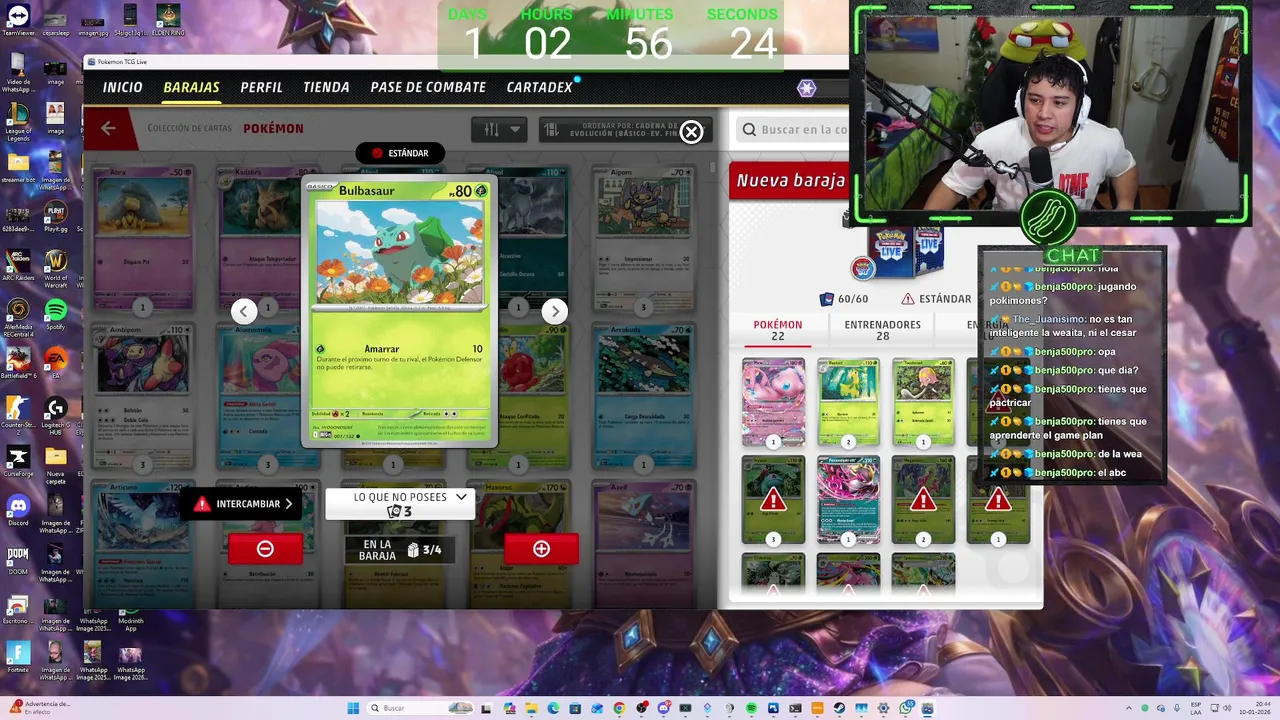Open Steam from taskbar
The width and height of the screenshot is (1280, 720).
[x=839, y=708]
